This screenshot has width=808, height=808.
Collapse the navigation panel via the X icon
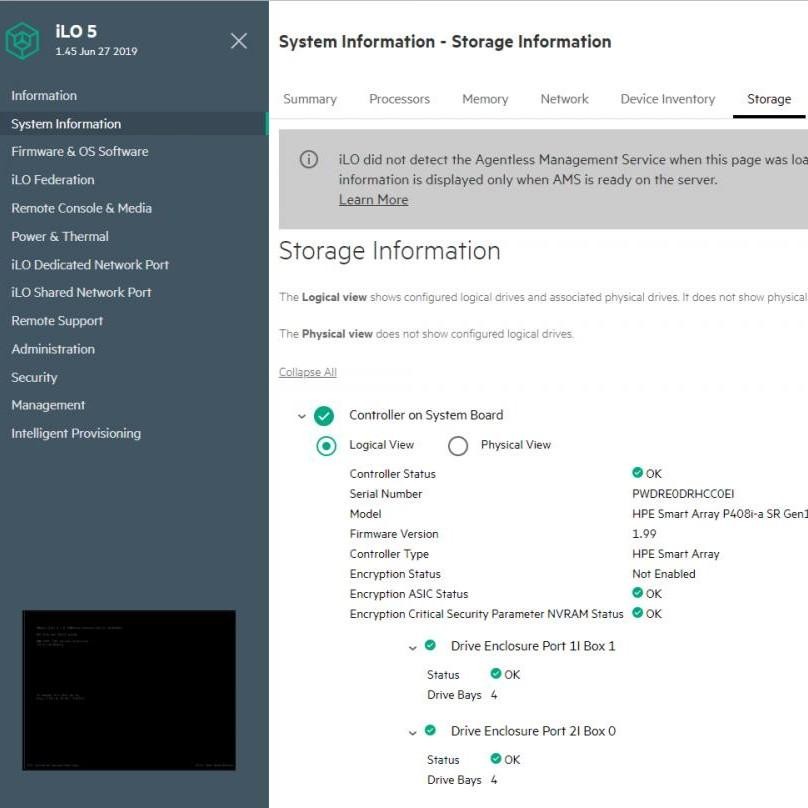pos(238,40)
